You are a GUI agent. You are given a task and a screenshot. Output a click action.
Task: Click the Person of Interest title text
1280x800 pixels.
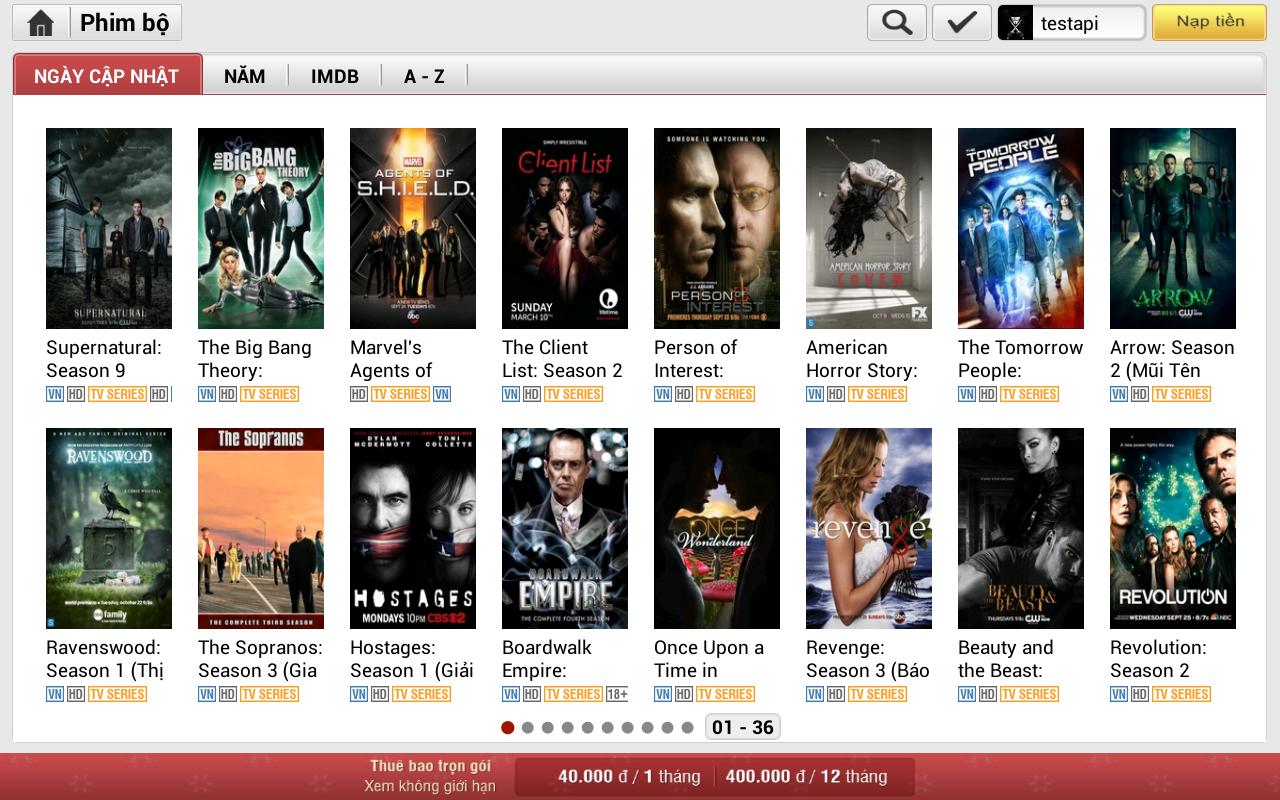pos(695,359)
